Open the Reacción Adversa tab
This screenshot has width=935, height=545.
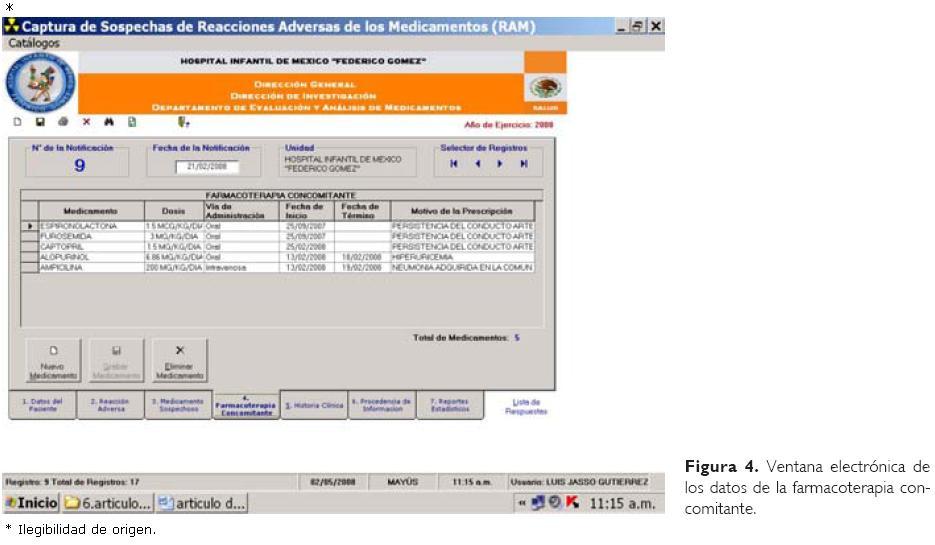[x=110, y=405]
